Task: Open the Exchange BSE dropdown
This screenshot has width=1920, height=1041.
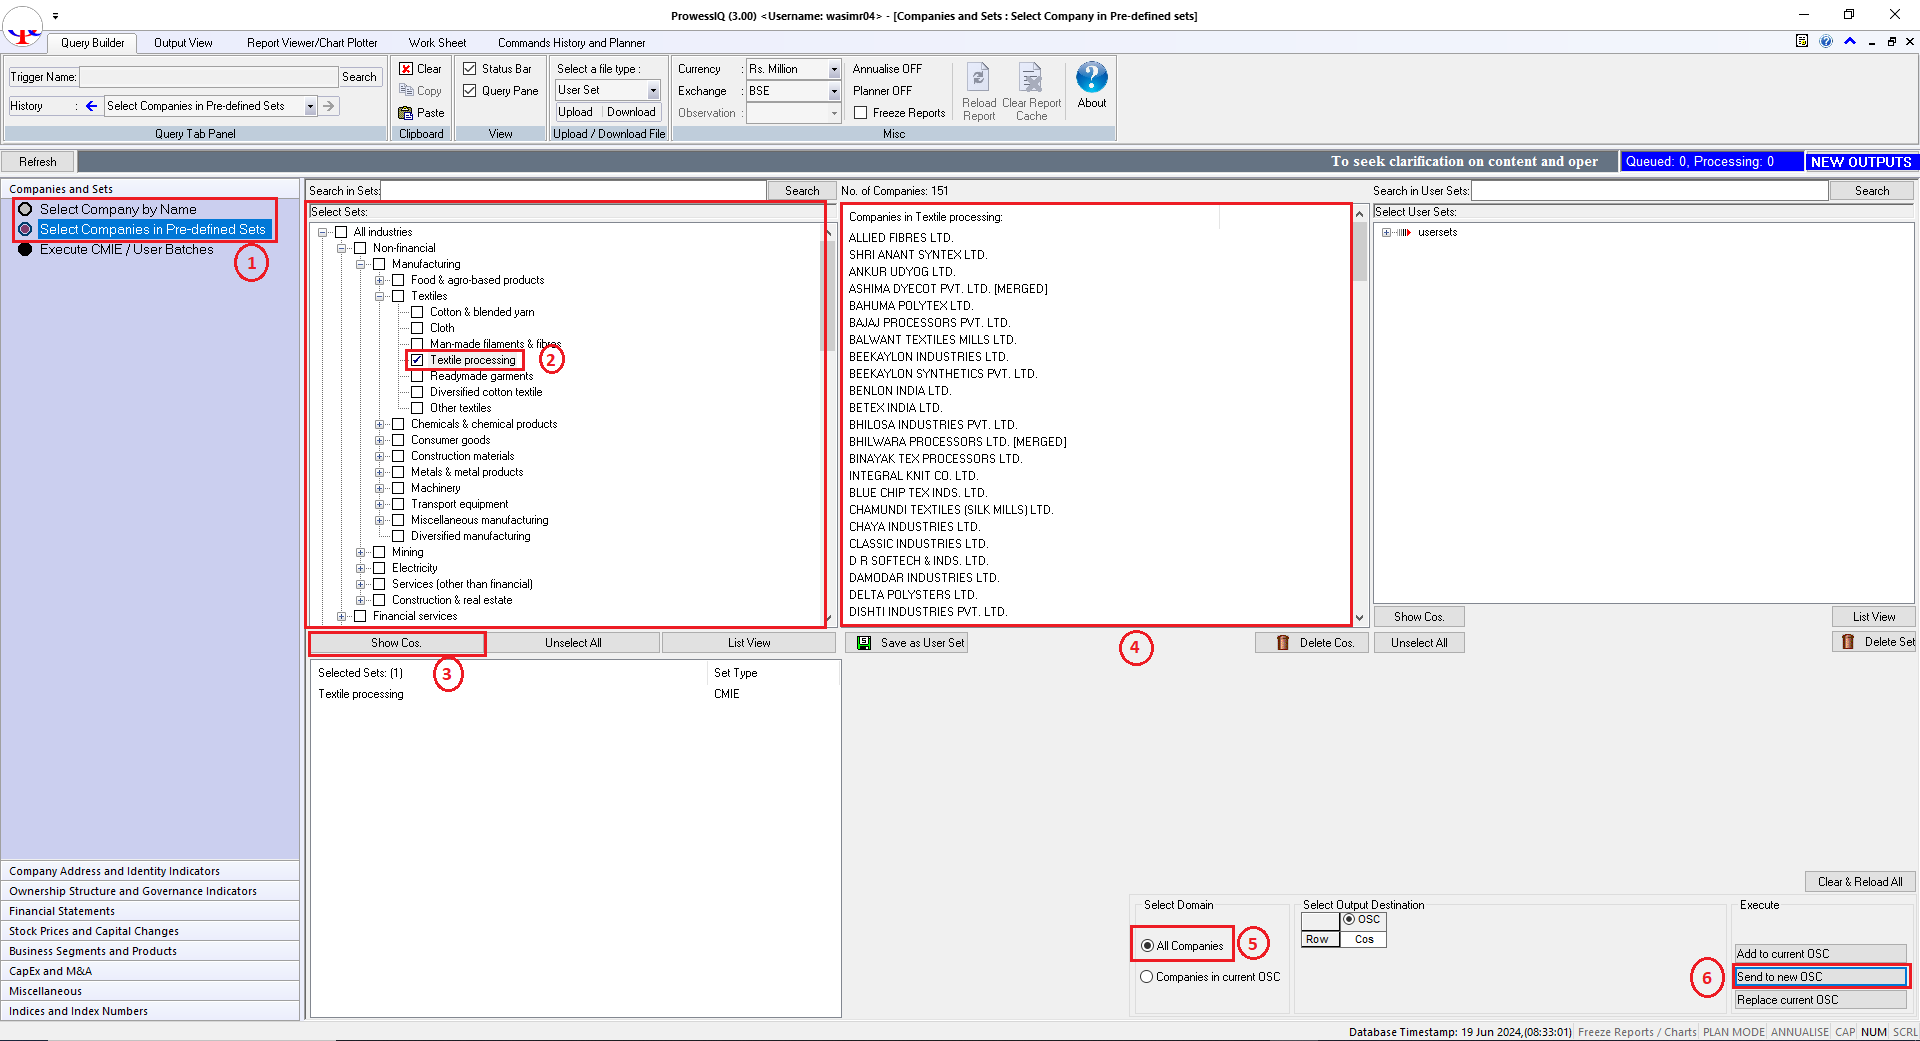Action: click(x=834, y=91)
